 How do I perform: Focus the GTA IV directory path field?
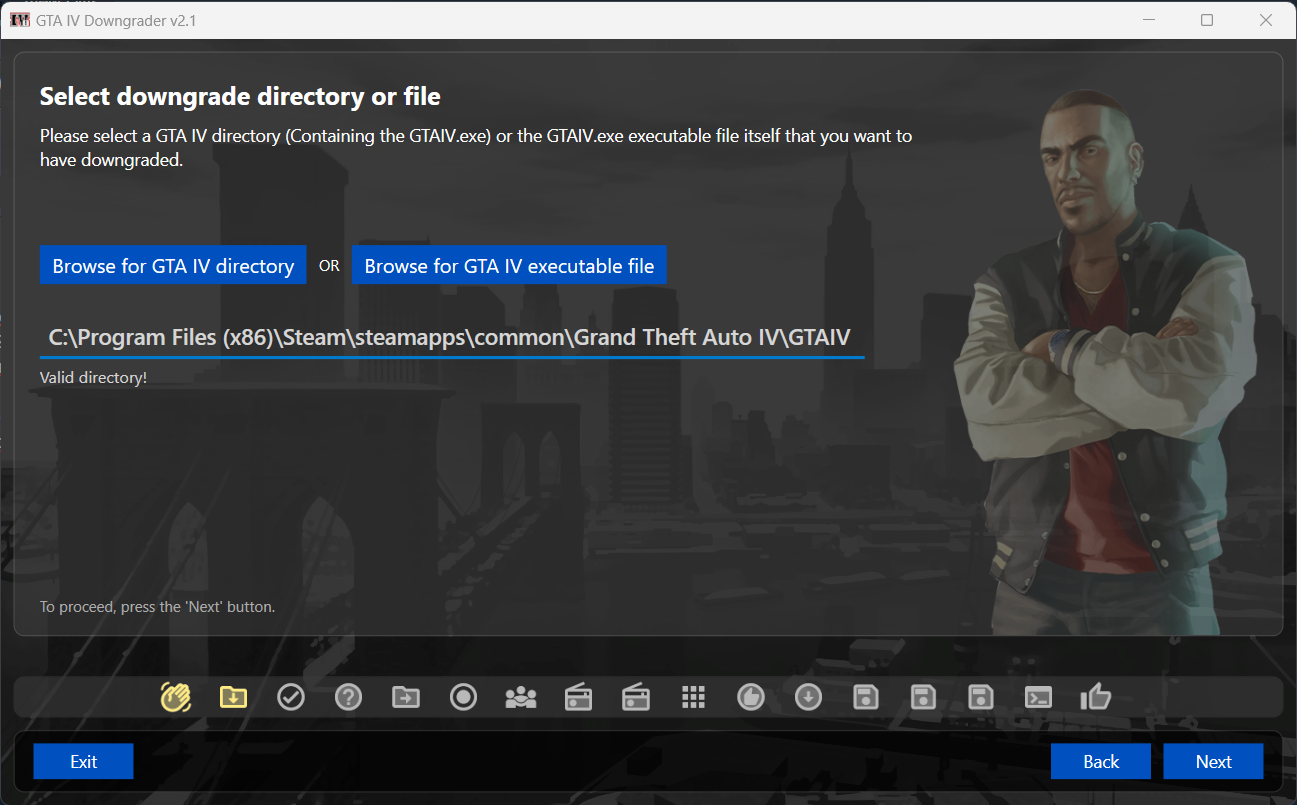point(452,338)
